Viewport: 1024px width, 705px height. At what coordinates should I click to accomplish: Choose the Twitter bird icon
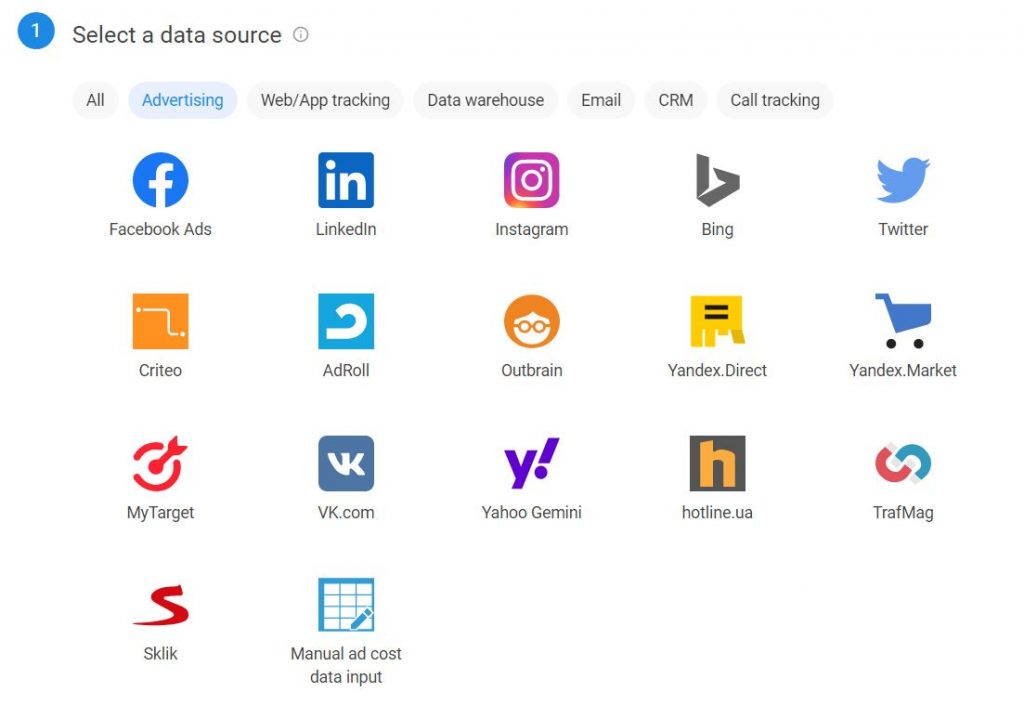(903, 180)
